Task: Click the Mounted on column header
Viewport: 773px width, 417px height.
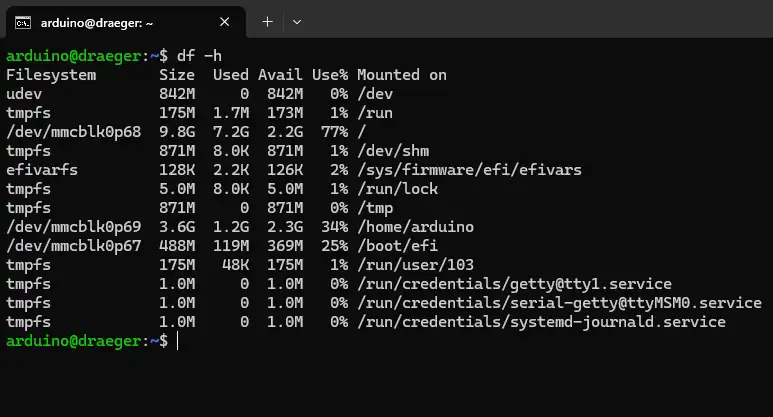Action: pos(402,75)
